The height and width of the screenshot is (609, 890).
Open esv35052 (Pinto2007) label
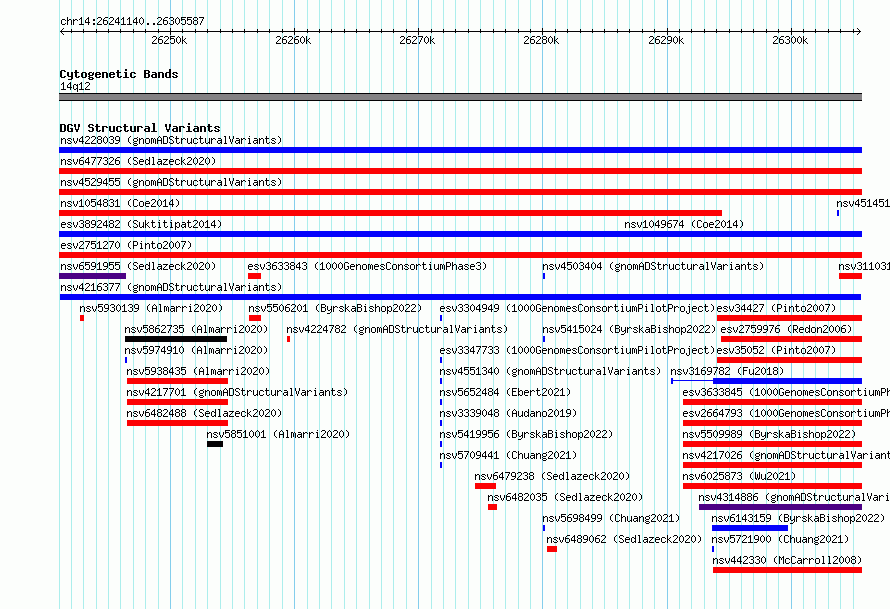(776, 350)
